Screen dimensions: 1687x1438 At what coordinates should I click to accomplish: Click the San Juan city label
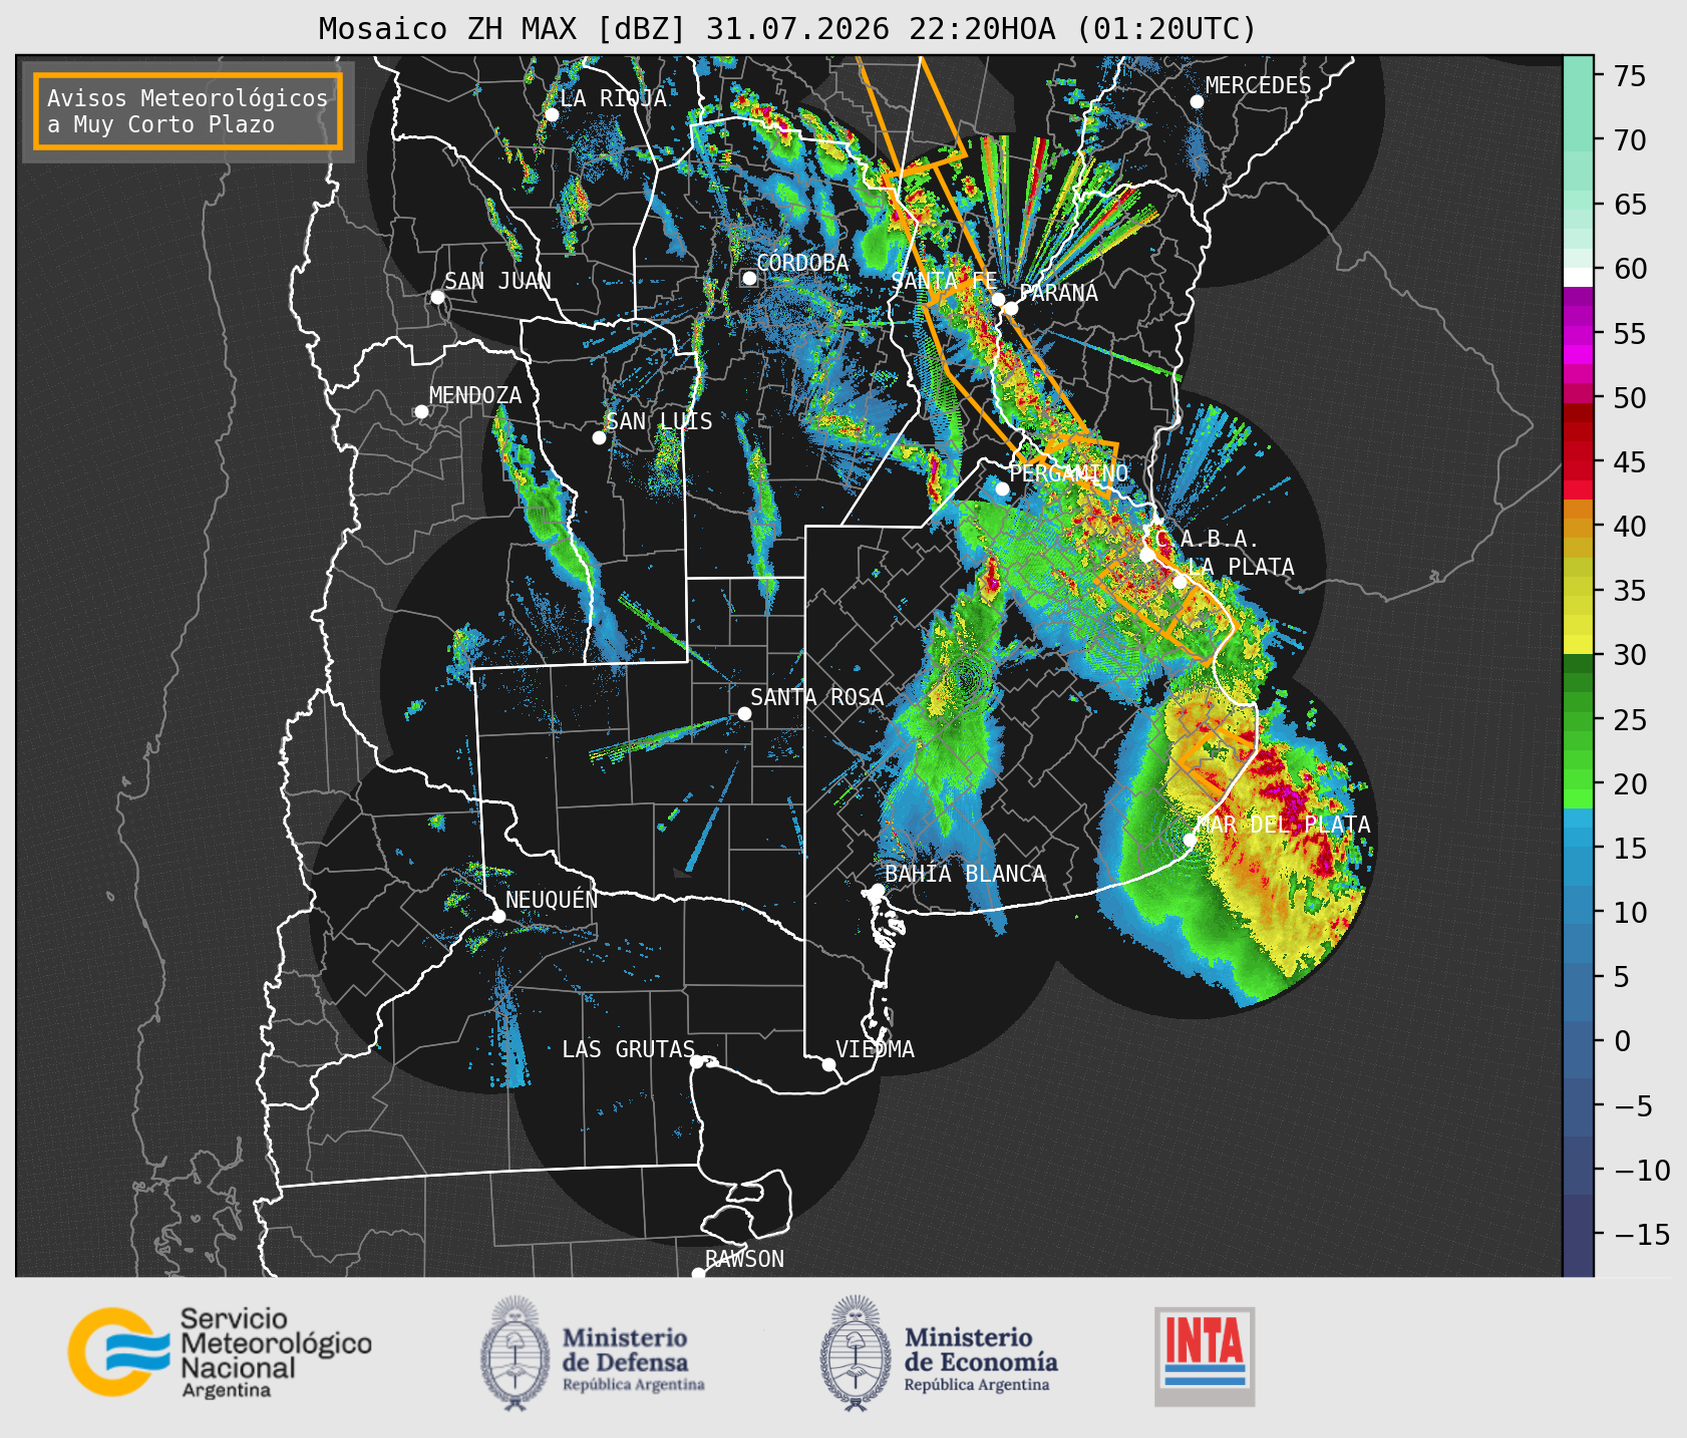click(497, 281)
